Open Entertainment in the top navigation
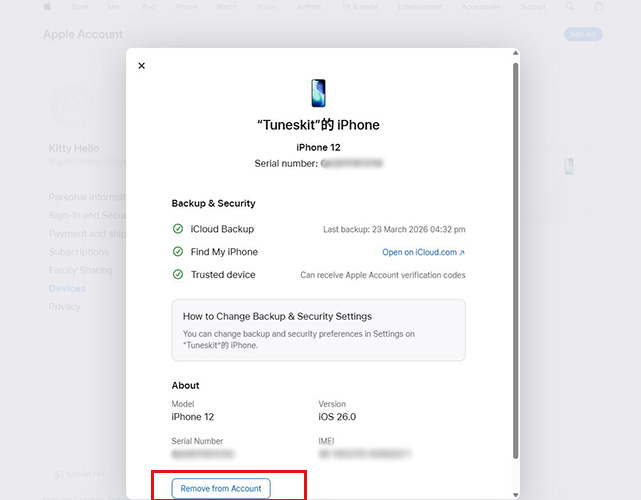641x500 pixels. tap(420, 7)
